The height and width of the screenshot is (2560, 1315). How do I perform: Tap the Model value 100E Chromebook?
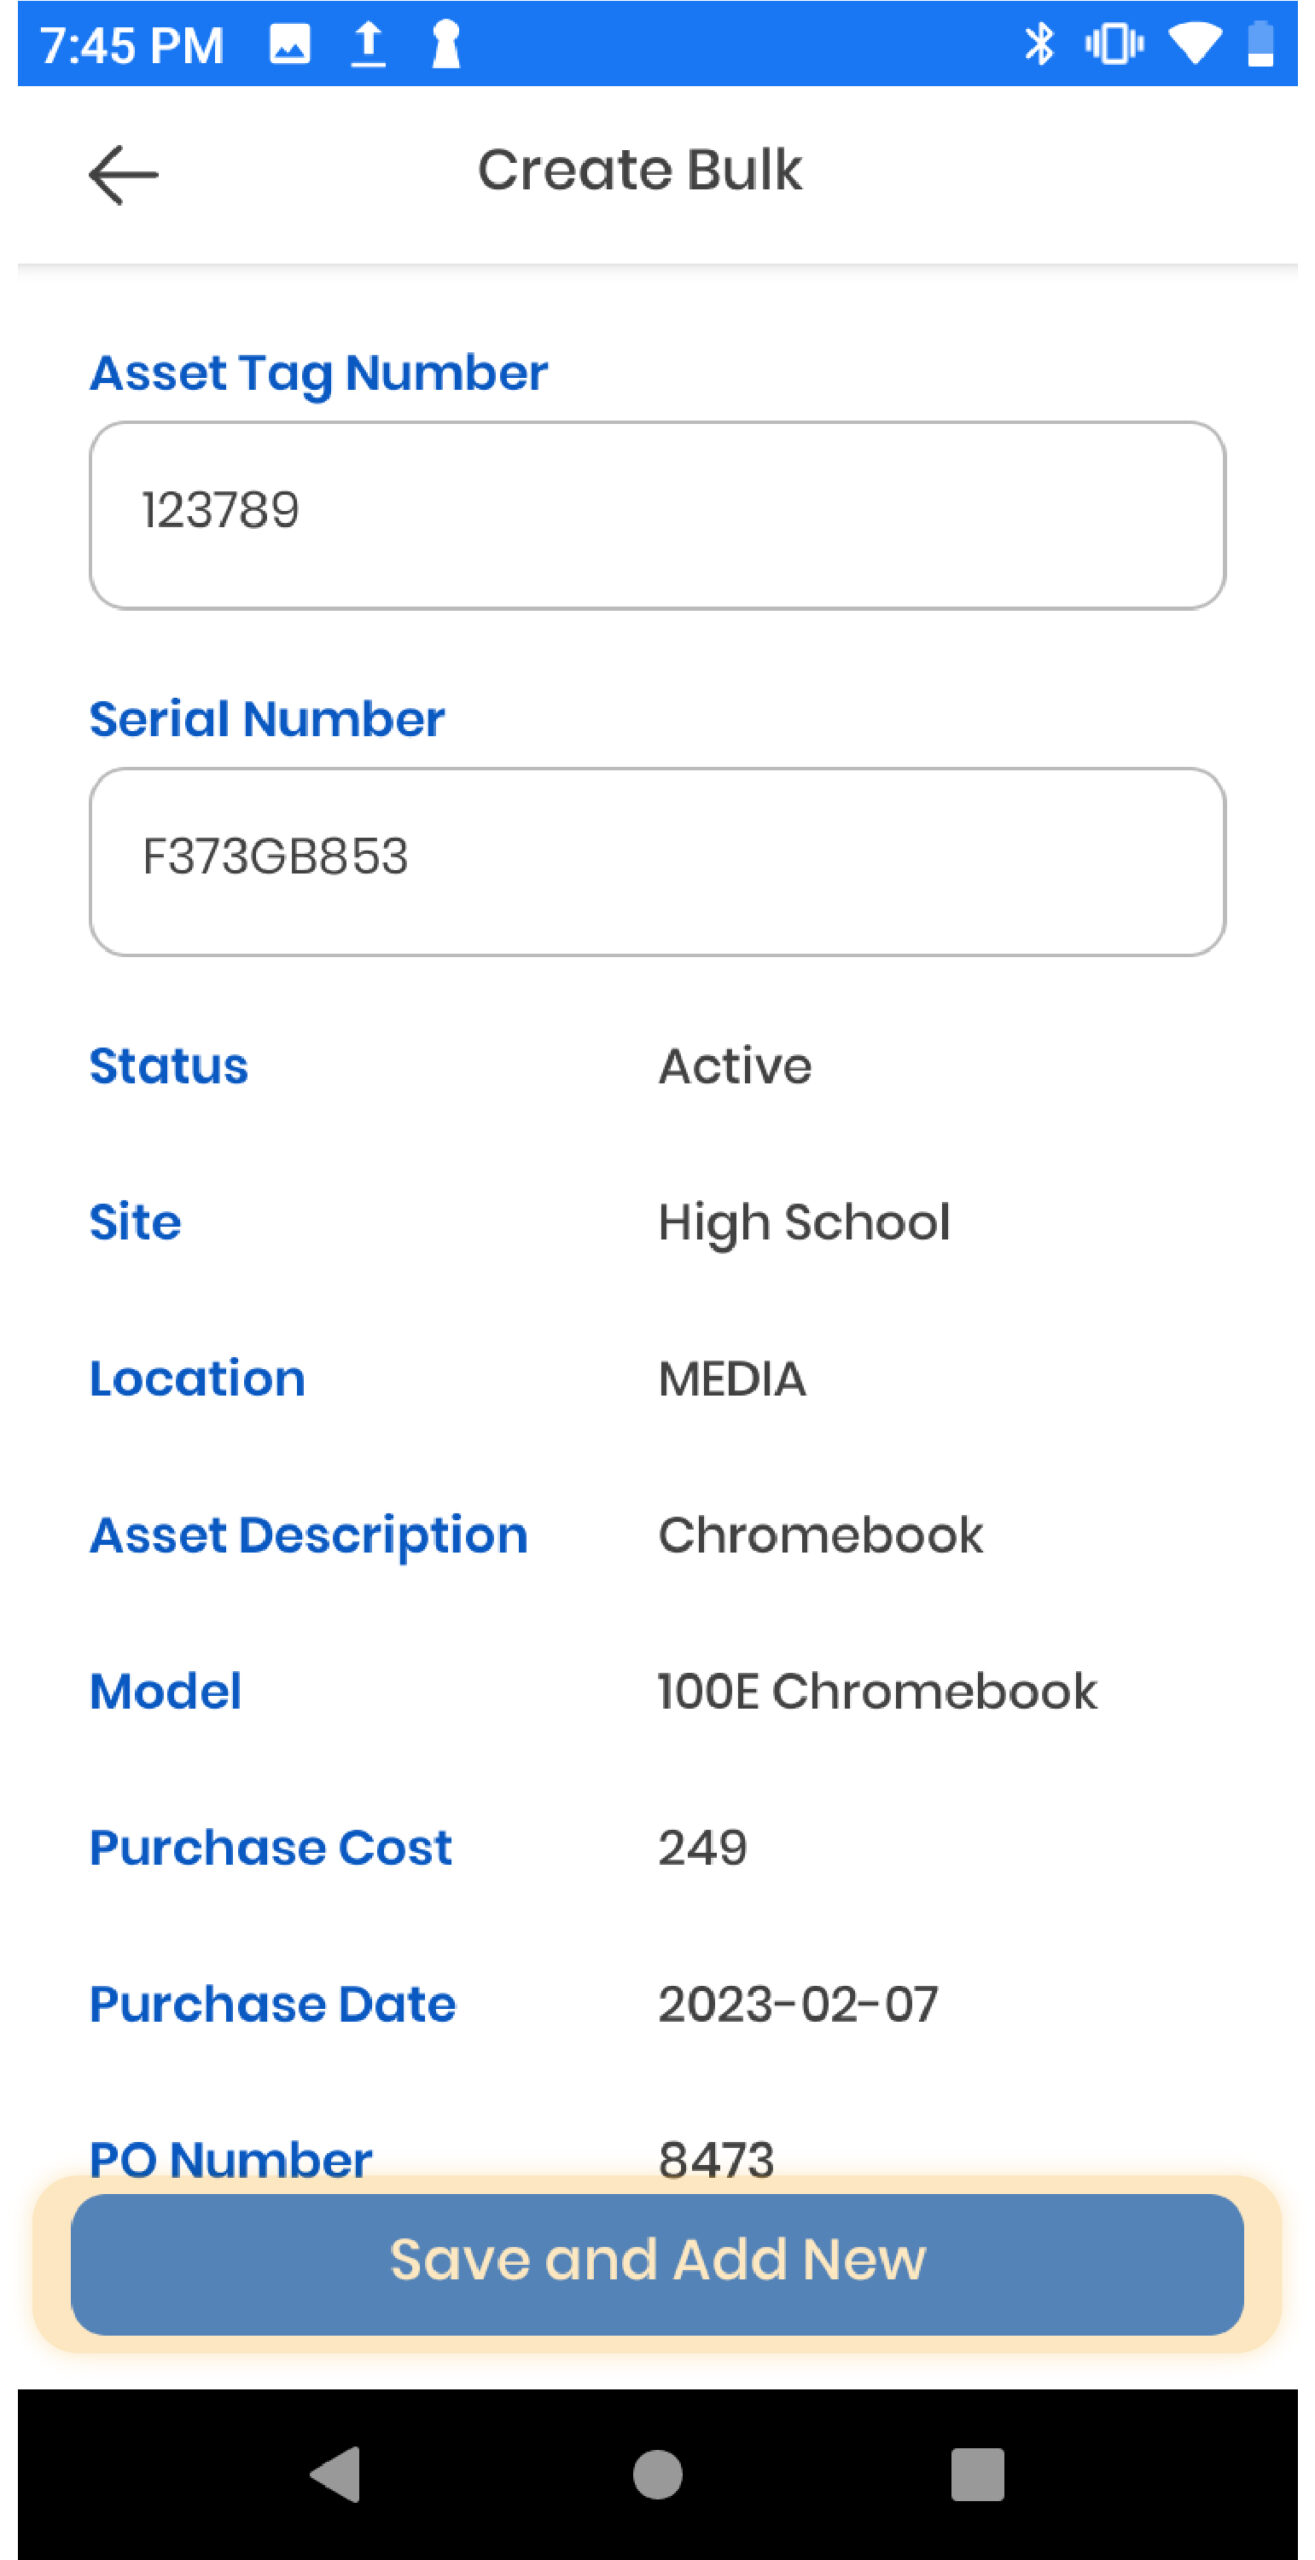point(877,1692)
